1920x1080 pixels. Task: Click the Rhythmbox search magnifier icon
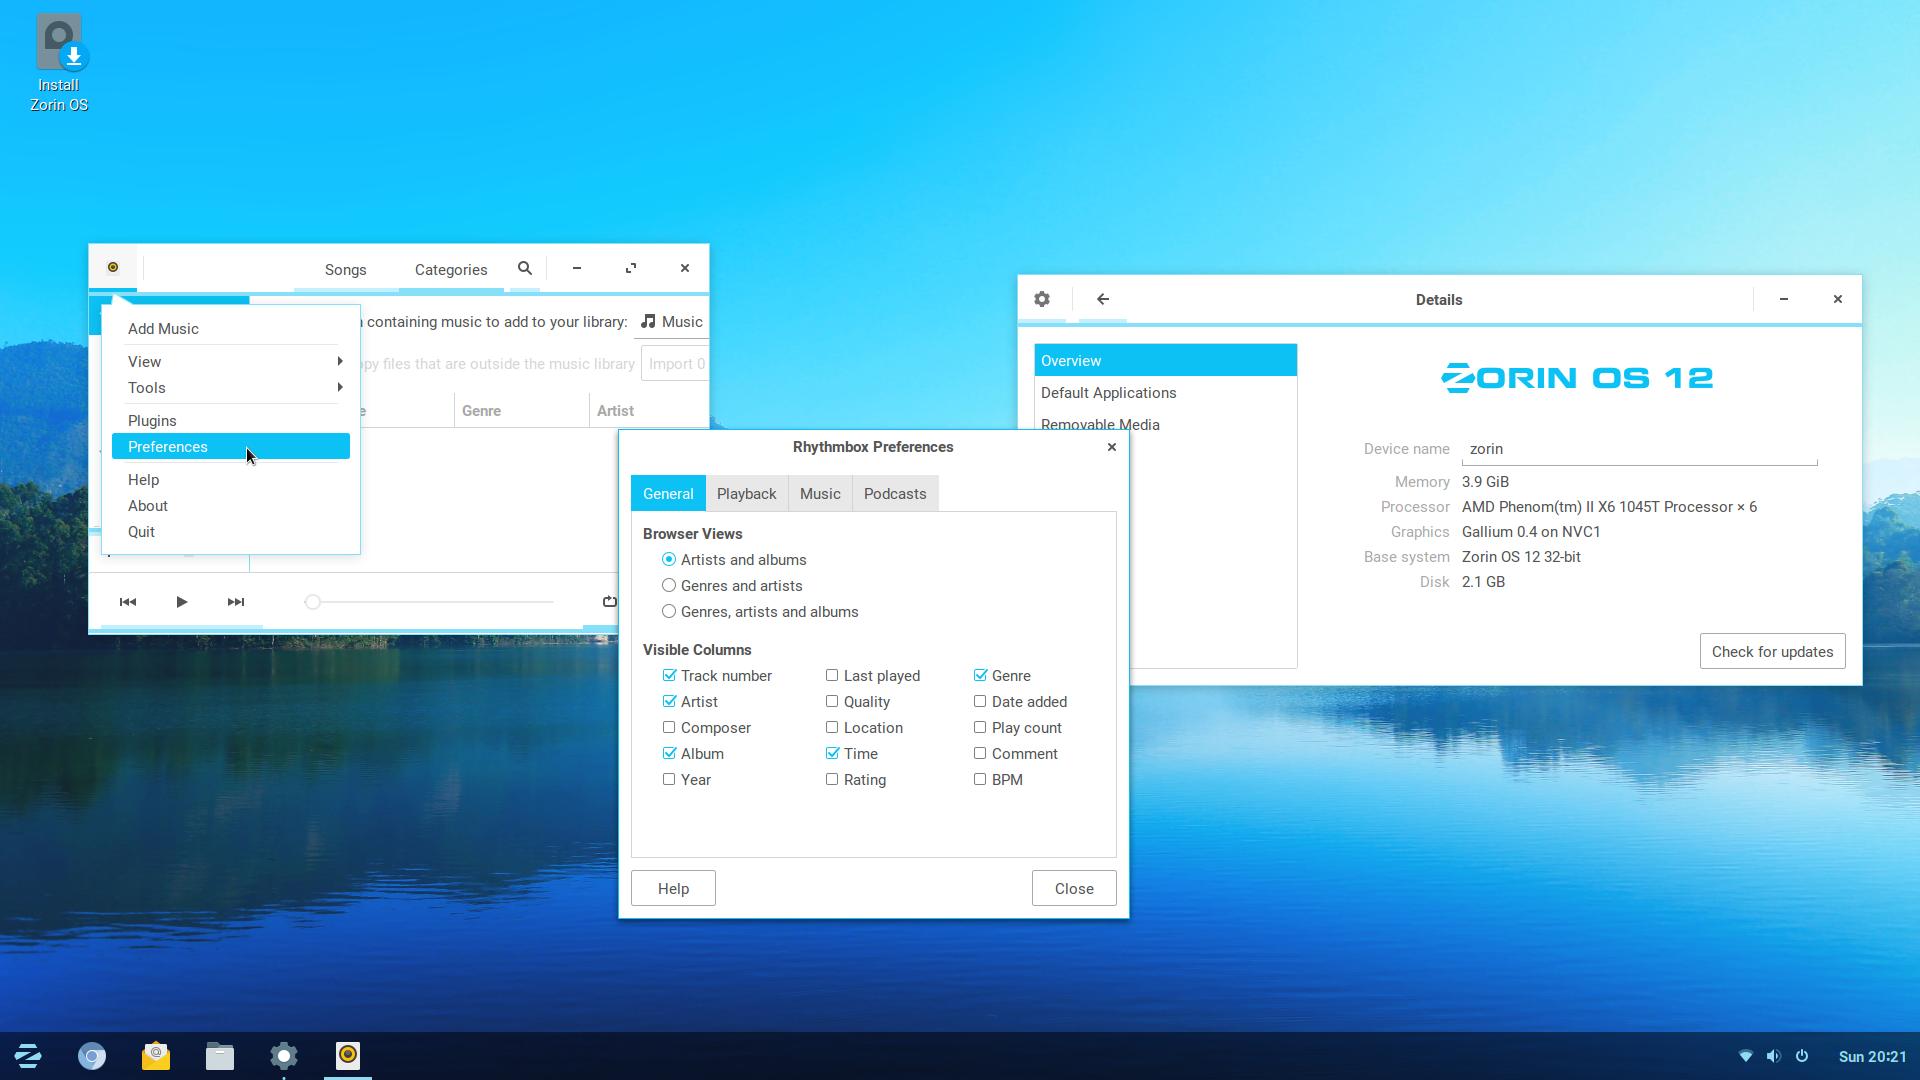(525, 269)
